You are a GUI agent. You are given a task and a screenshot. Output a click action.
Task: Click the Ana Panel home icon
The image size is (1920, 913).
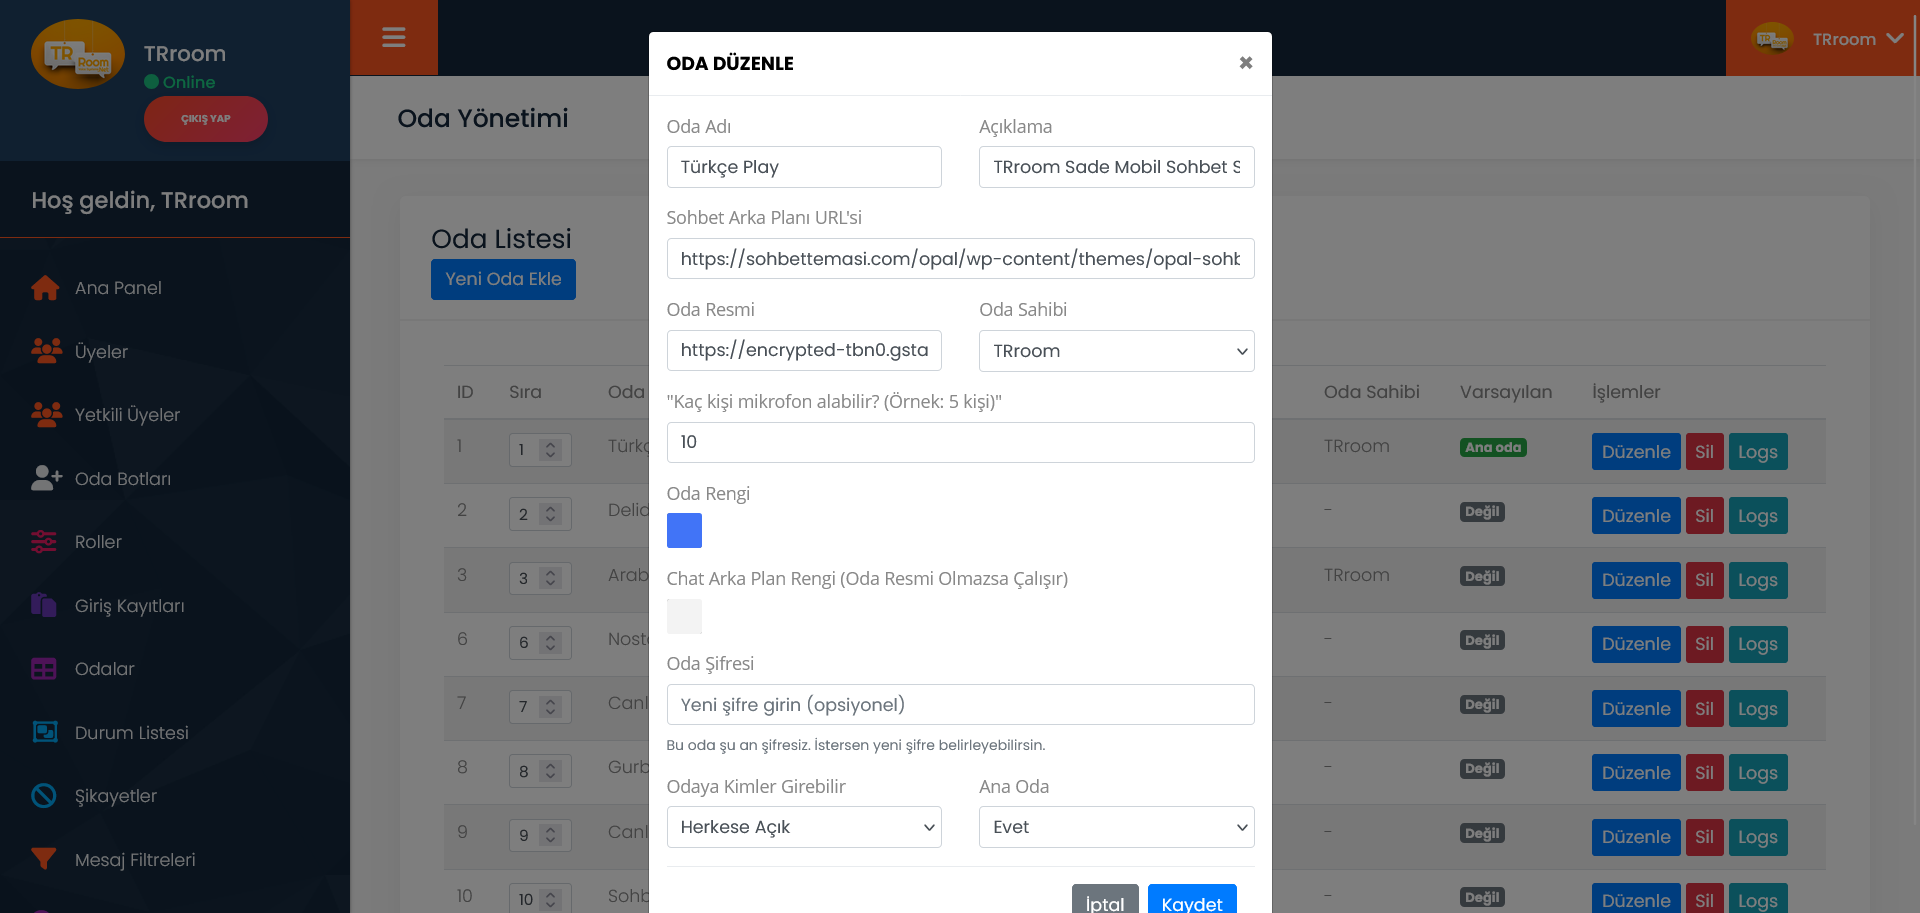[x=45, y=288]
